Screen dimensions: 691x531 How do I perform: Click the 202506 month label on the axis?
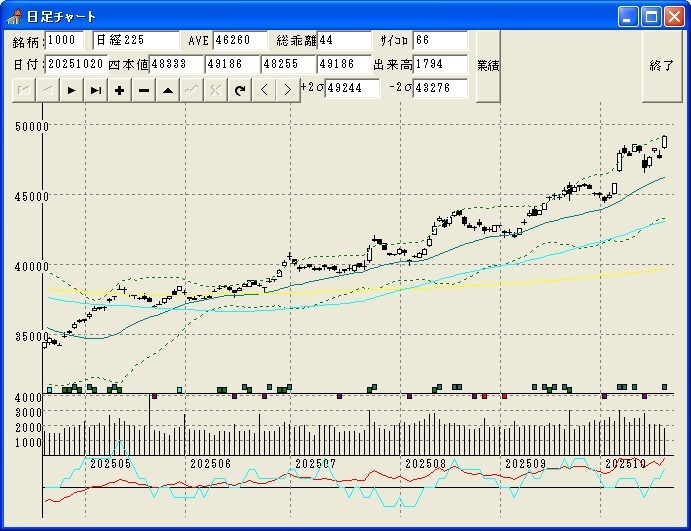coord(211,464)
